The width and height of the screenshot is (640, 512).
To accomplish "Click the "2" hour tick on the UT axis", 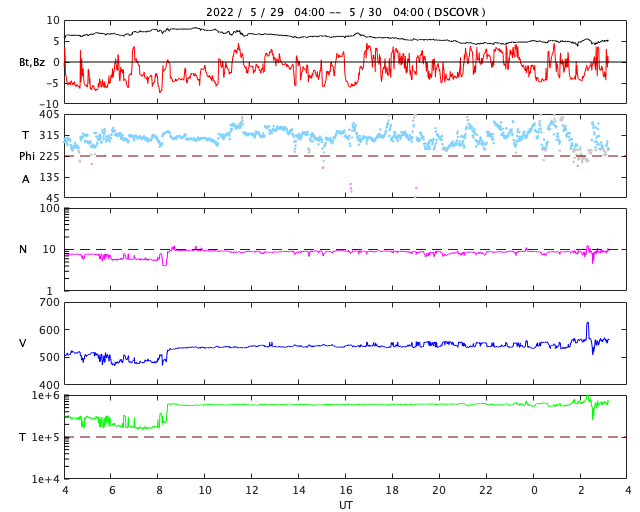I will tap(581, 490).
